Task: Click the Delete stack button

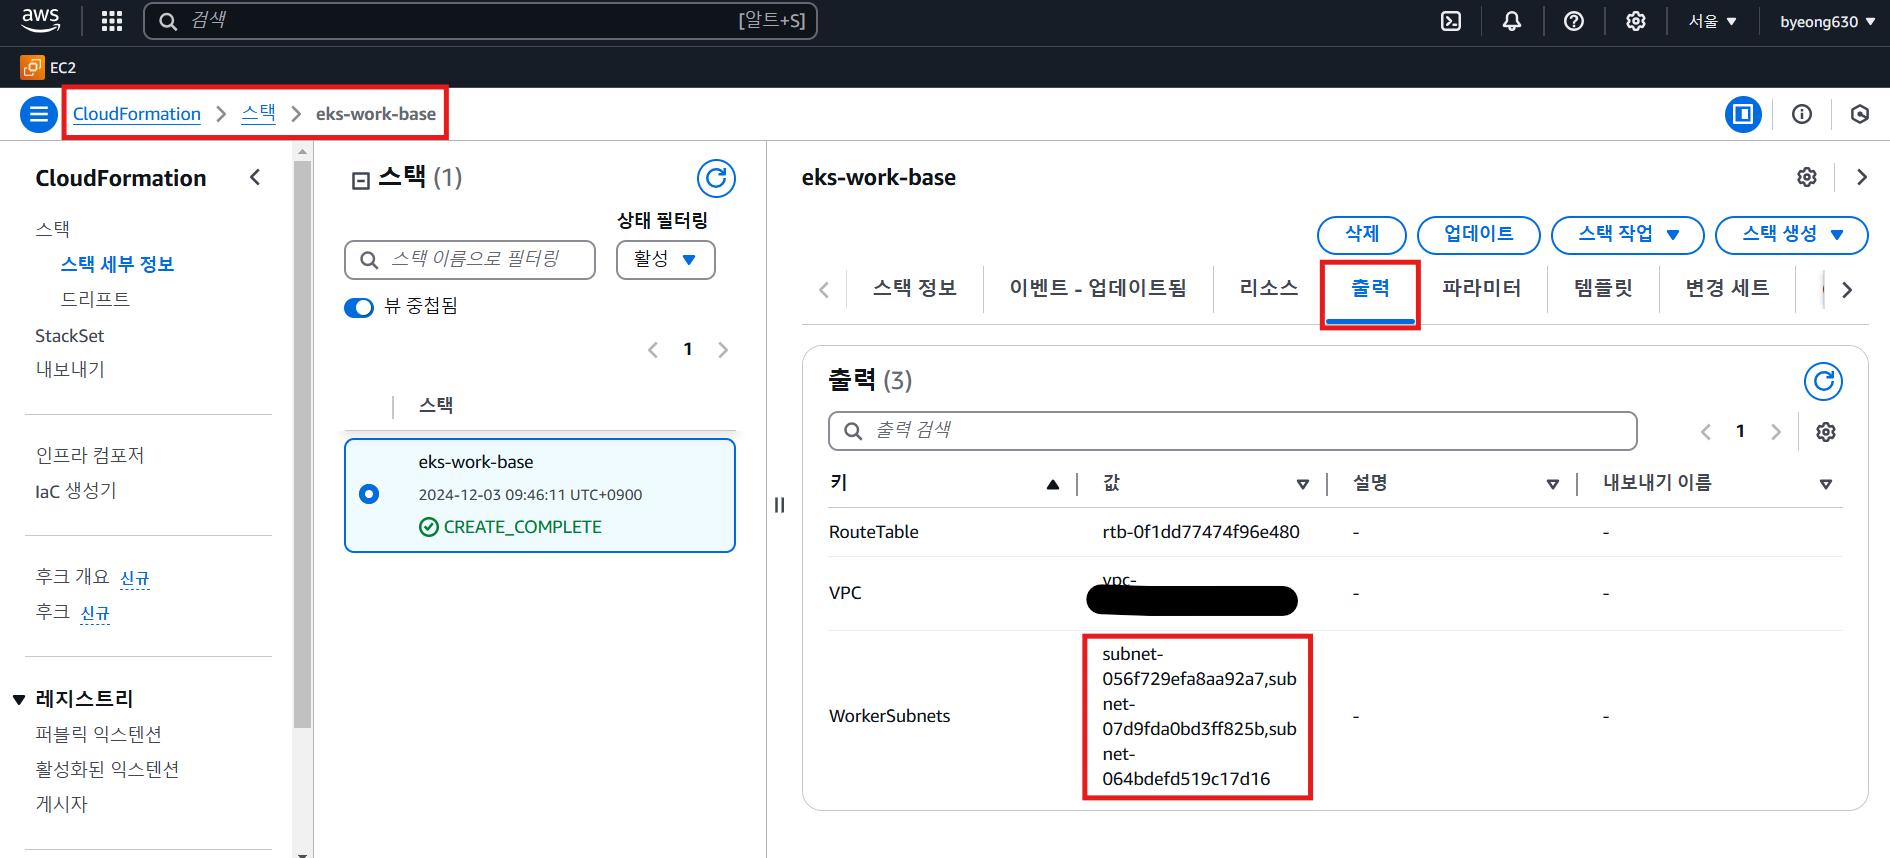Action: coord(1362,235)
